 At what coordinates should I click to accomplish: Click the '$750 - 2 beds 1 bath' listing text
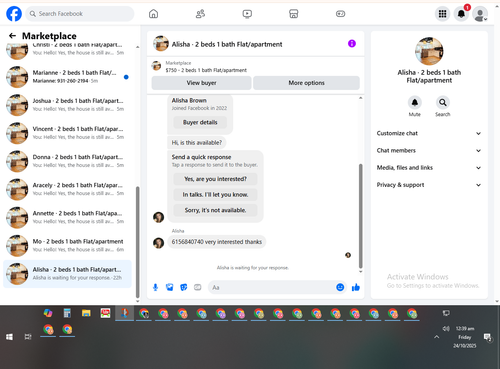pos(206,70)
